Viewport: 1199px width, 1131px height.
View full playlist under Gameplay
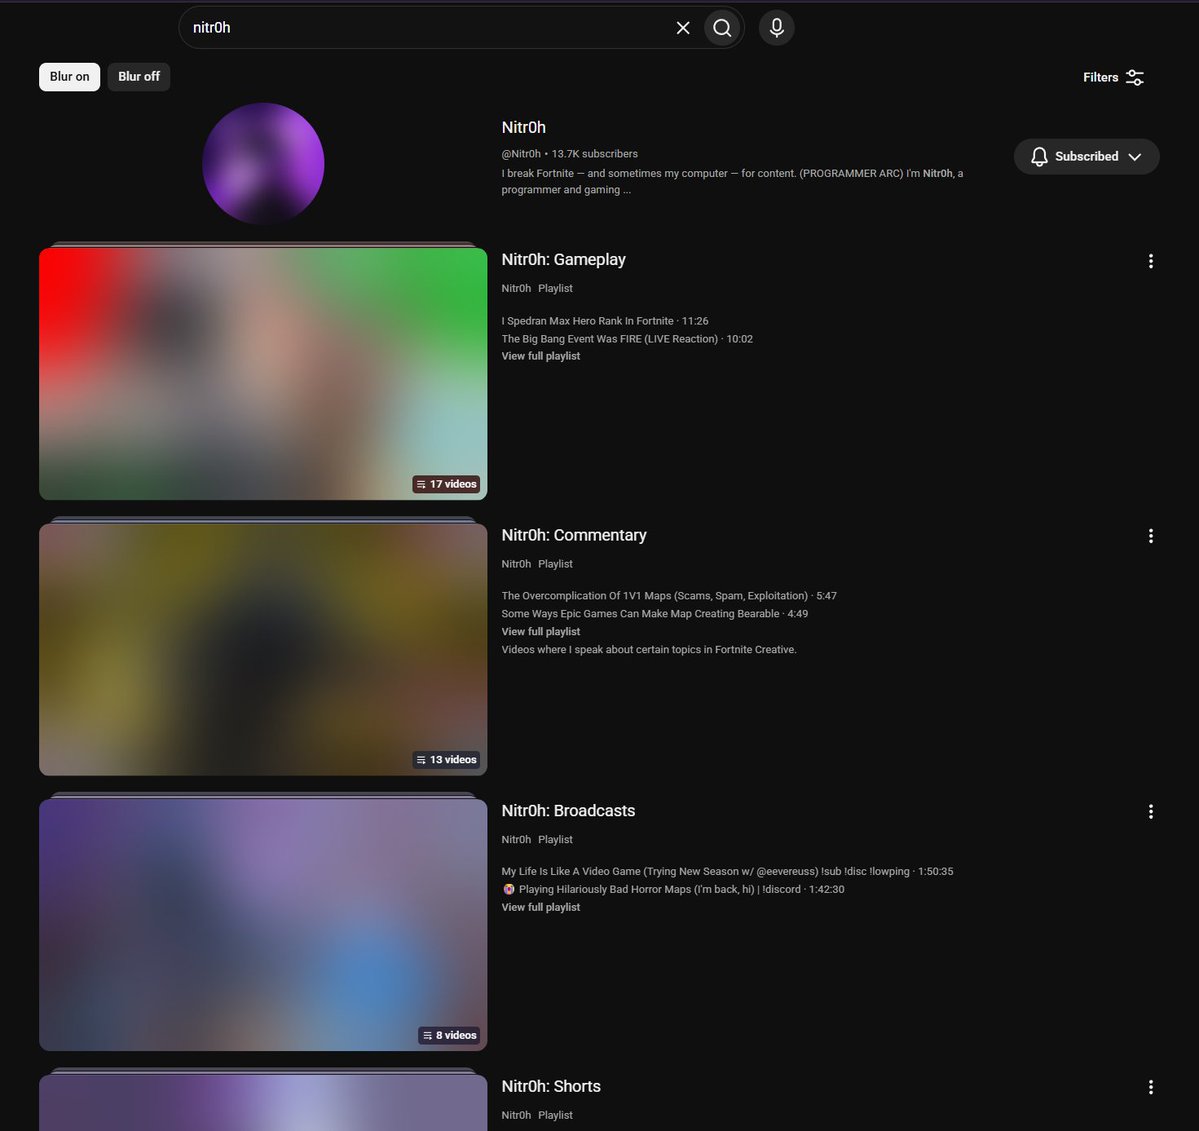[x=541, y=356]
